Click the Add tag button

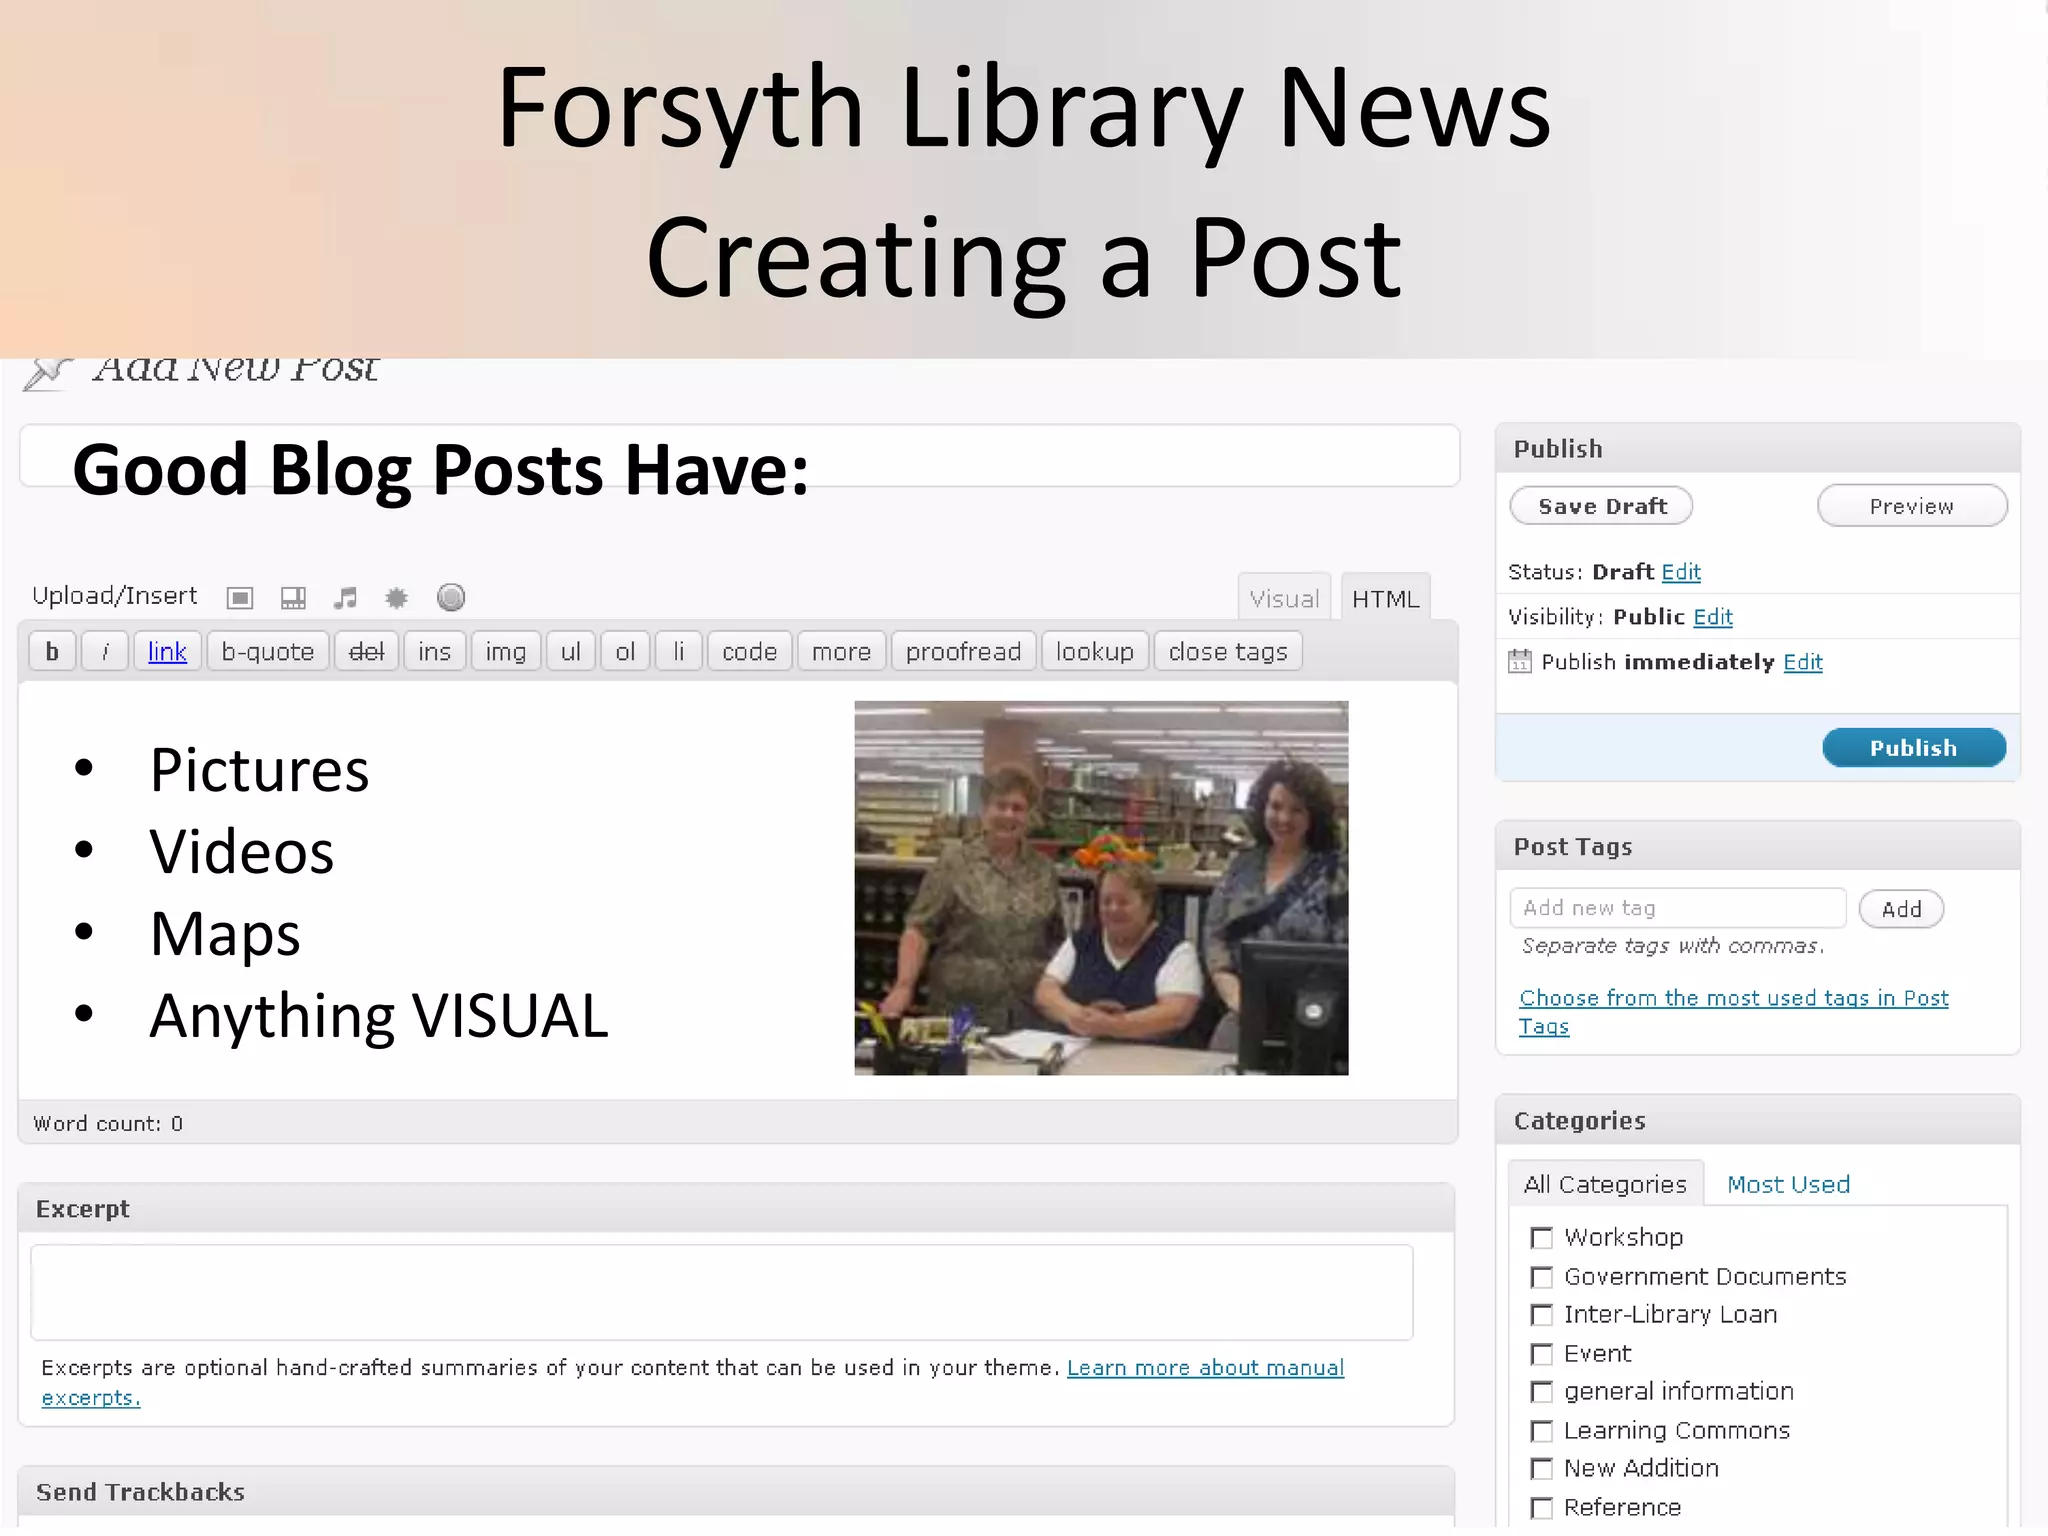click(1902, 909)
